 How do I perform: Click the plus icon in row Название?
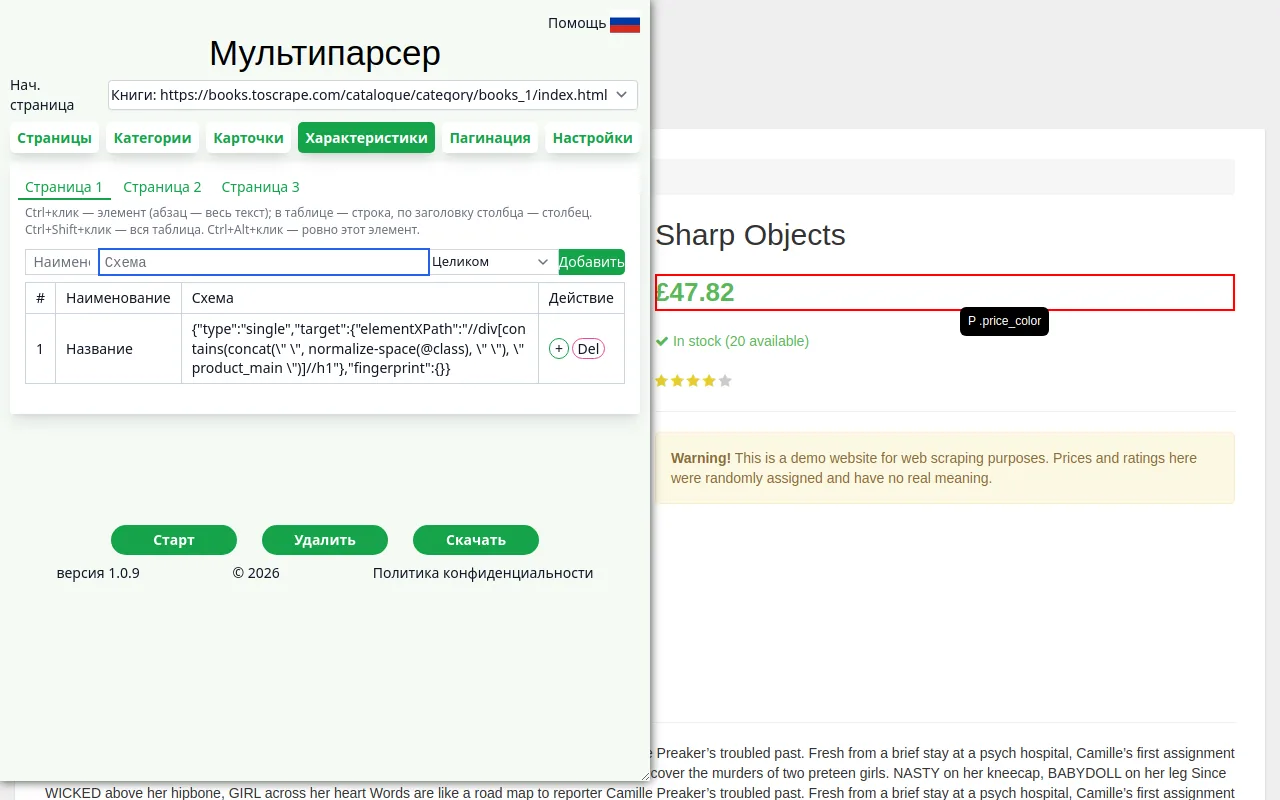559,349
